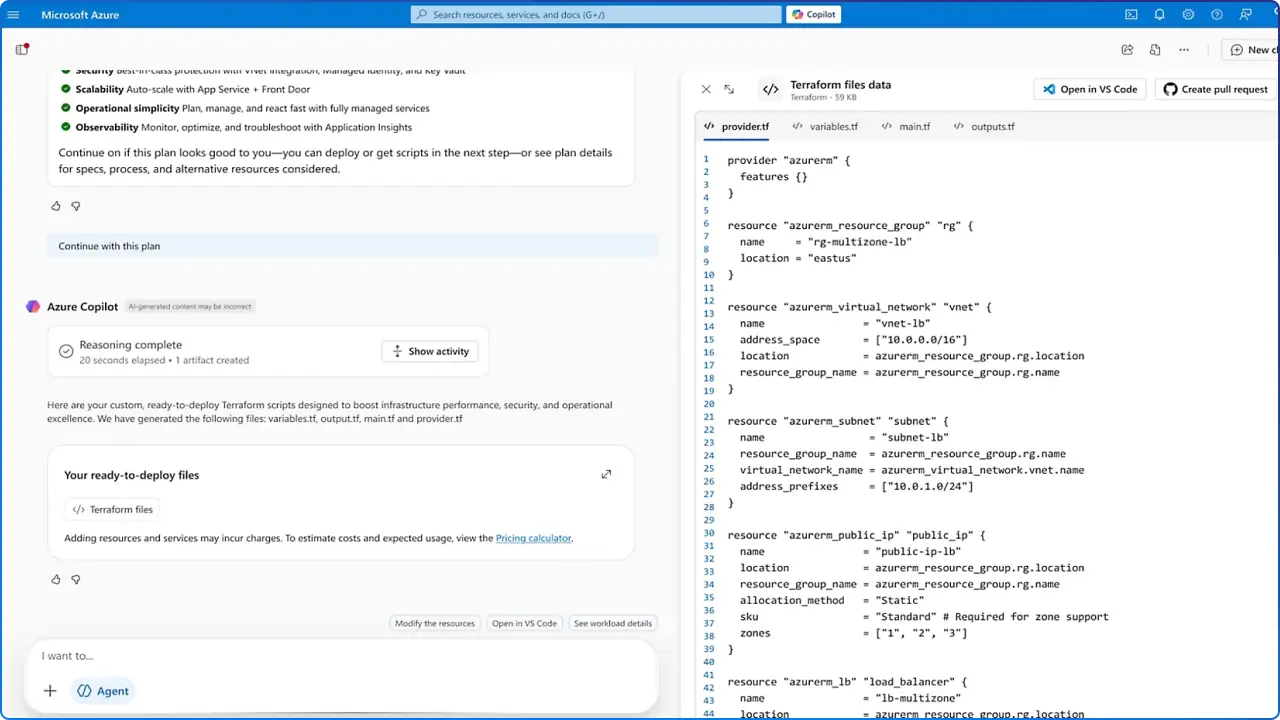Give a thumbs up to the plan response

tap(55, 205)
